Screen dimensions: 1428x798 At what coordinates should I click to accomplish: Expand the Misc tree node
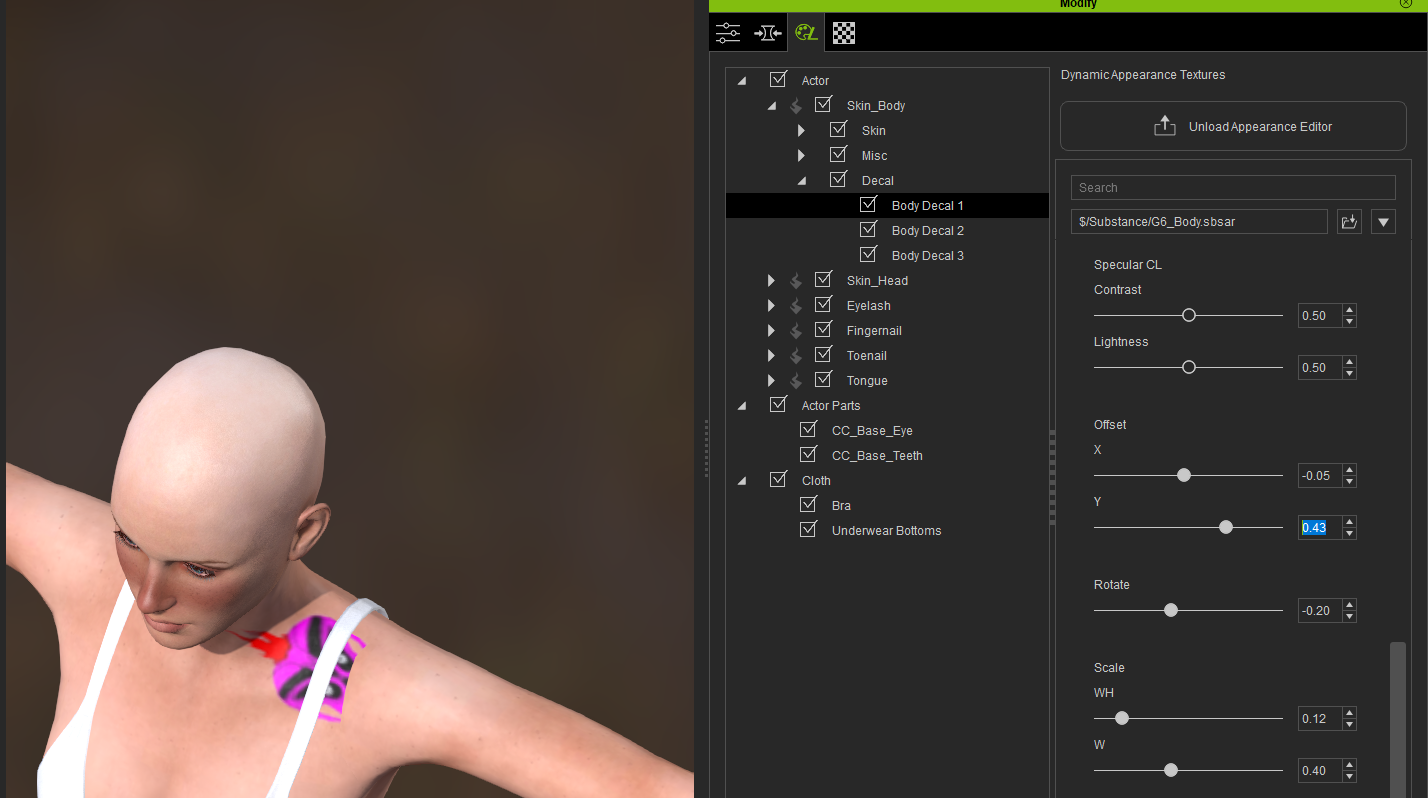pyautogui.click(x=801, y=155)
